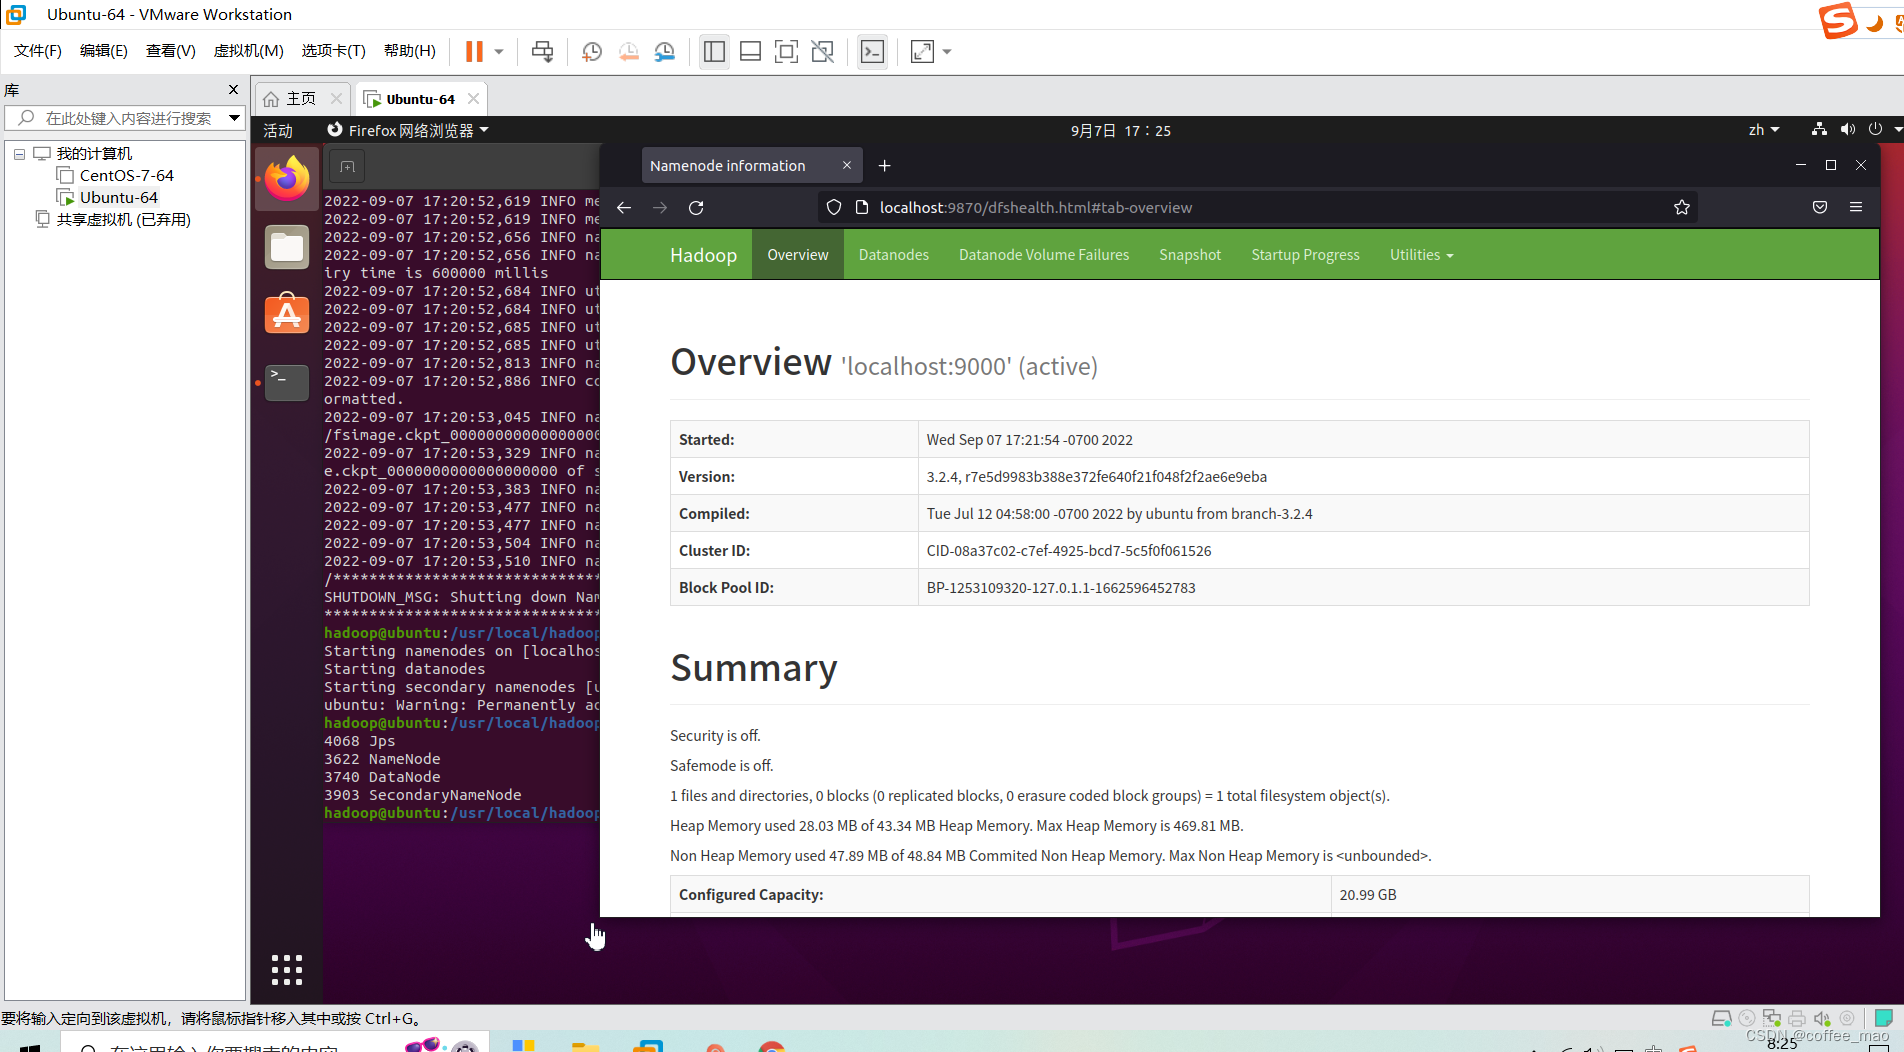Image resolution: width=1904 pixels, height=1052 pixels.
Task: Switch to the Terminal in the dock
Action: (x=287, y=382)
